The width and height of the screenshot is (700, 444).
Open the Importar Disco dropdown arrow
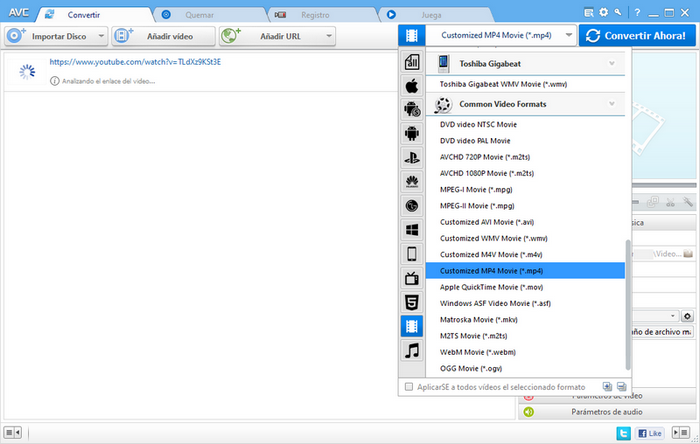coord(101,36)
